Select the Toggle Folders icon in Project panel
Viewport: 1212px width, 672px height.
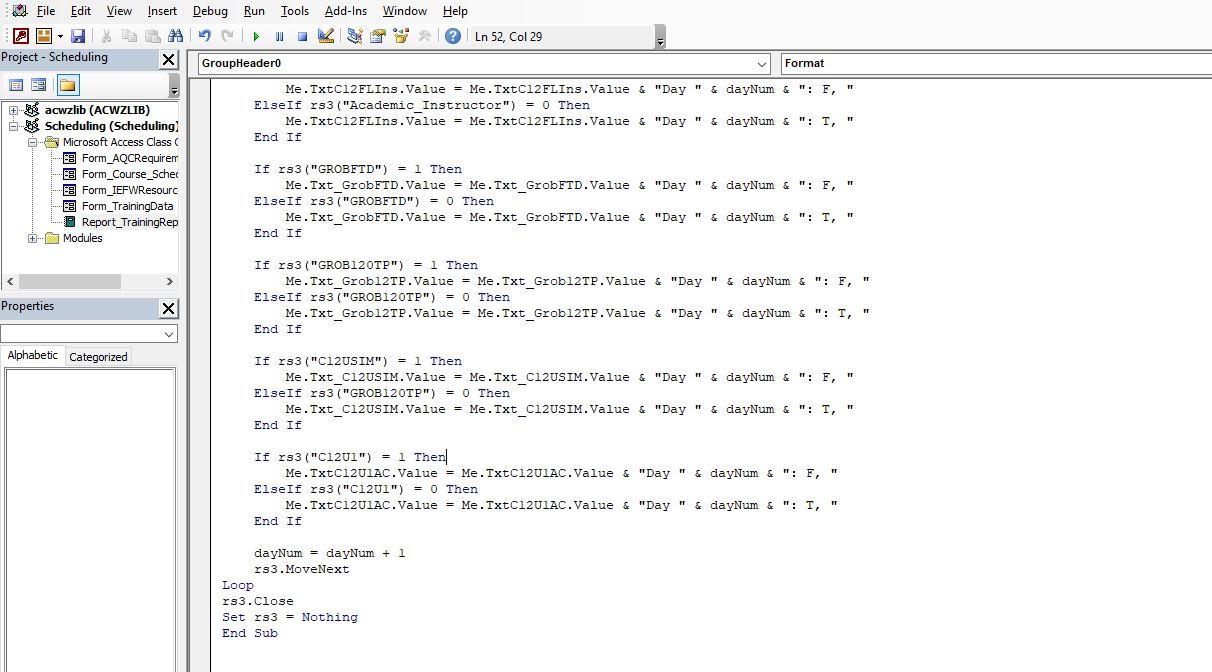(x=68, y=84)
